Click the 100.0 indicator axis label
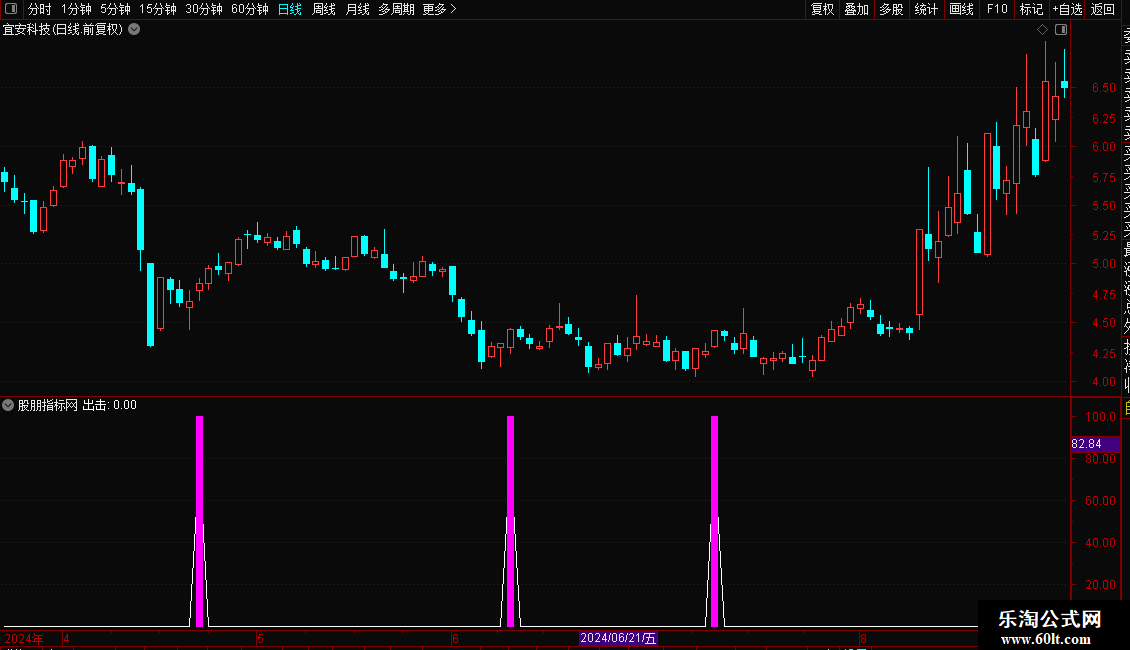Viewport: 1130px width, 650px height. [x=1100, y=417]
